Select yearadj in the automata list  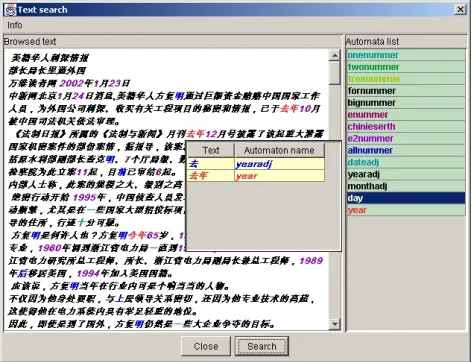click(406, 174)
